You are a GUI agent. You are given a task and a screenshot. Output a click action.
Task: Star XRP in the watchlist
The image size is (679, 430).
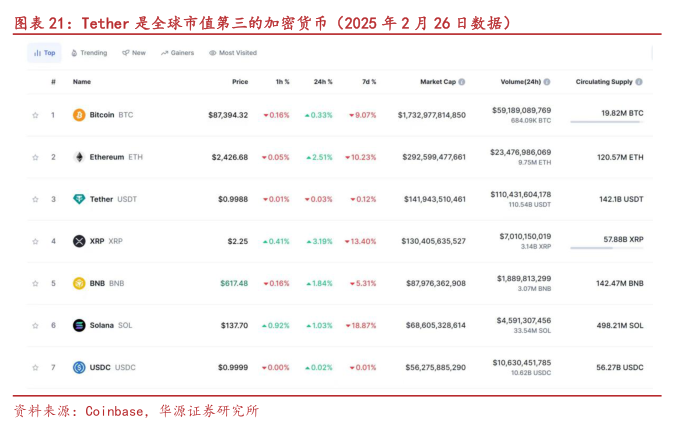pyautogui.click(x=35, y=241)
